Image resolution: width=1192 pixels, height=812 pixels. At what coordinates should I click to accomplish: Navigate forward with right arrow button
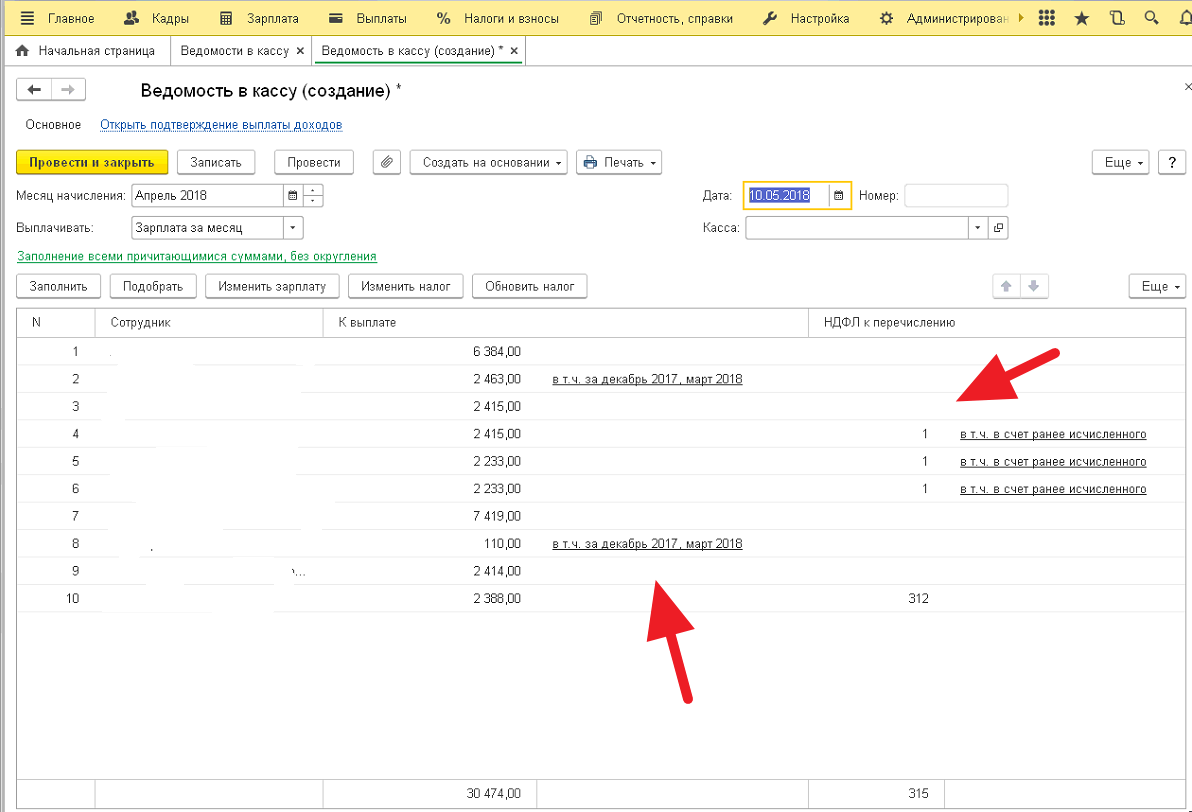click(68, 90)
